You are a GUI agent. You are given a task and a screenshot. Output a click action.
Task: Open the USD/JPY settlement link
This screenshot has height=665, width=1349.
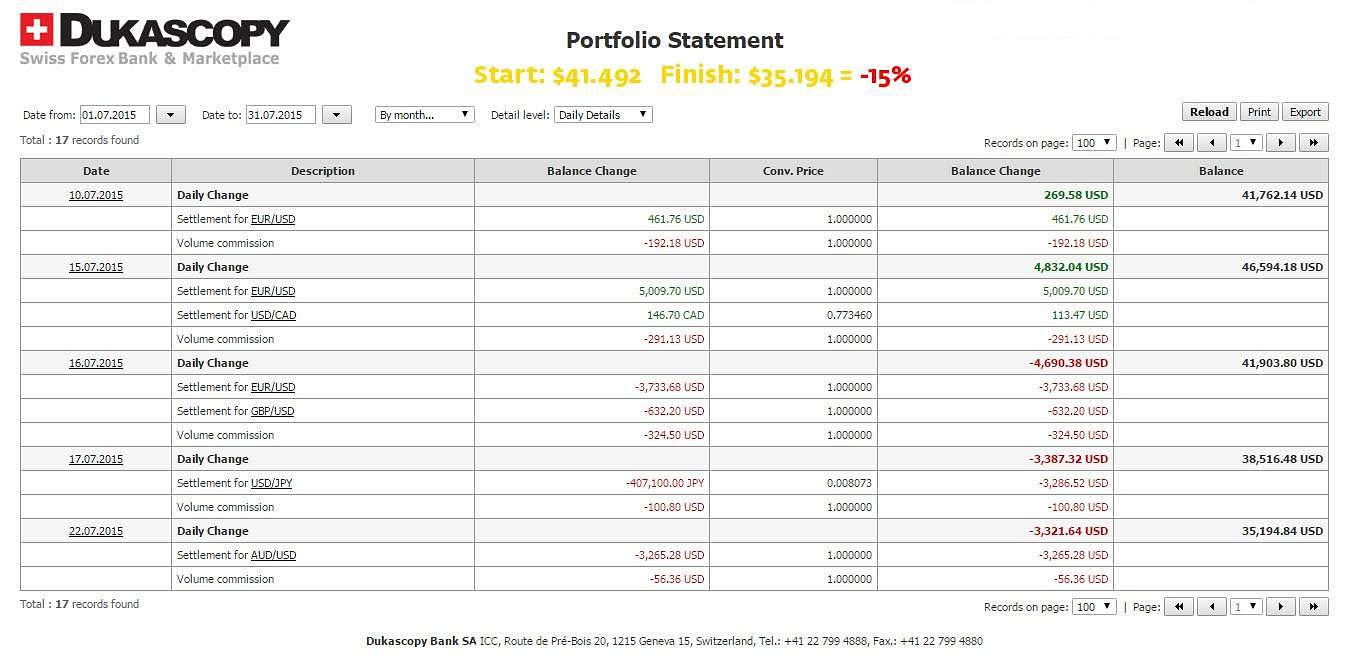click(272, 483)
